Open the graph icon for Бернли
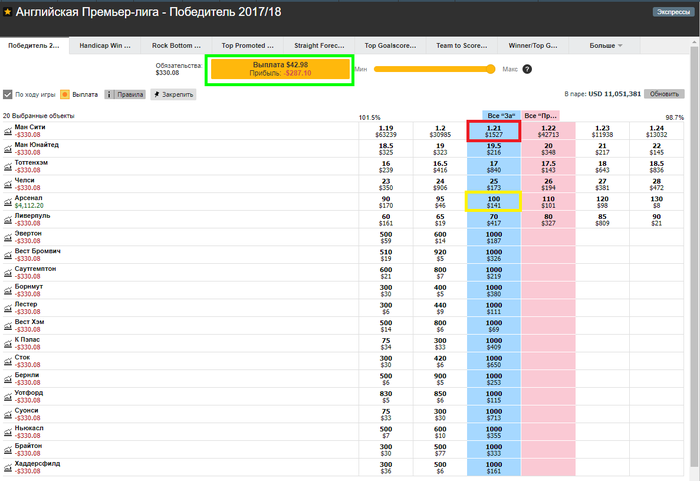The width and height of the screenshot is (700, 481). tap(8, 379)
